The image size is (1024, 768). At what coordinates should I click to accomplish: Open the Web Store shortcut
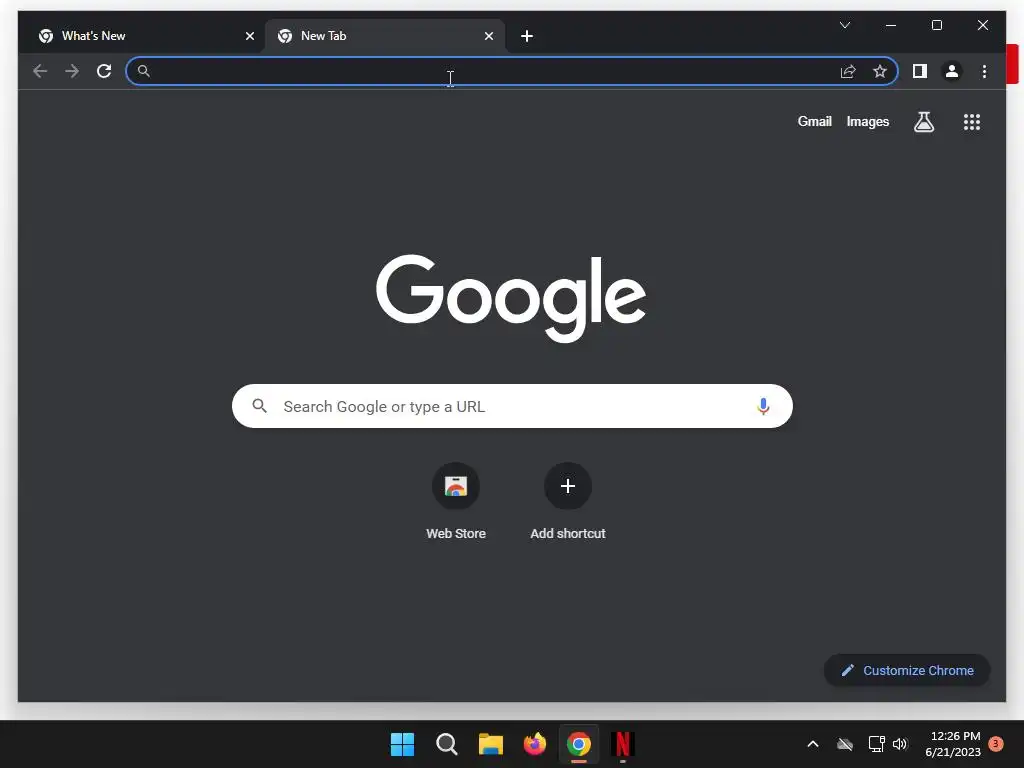click(x=456, y=502)
